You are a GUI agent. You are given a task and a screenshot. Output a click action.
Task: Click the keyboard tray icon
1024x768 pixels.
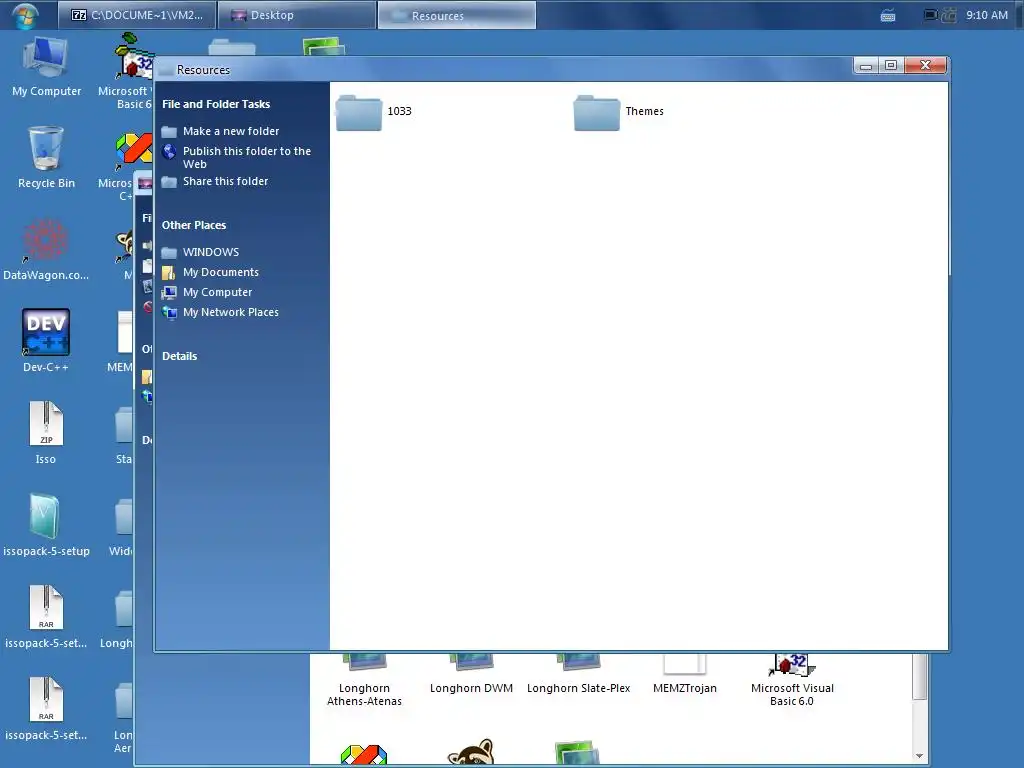(x=888, y=16)
